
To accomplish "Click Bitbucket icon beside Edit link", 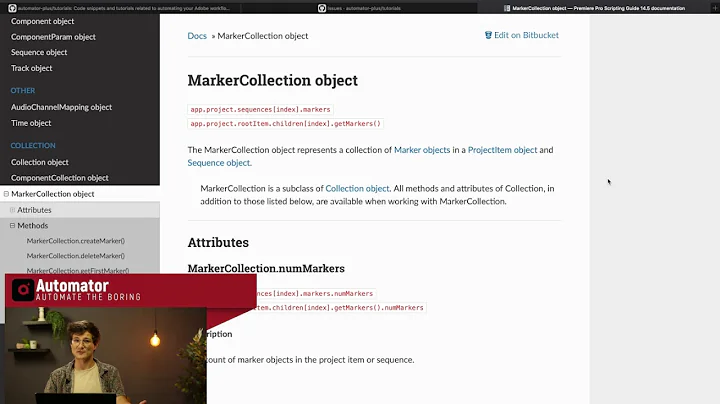I will point(488,35).
